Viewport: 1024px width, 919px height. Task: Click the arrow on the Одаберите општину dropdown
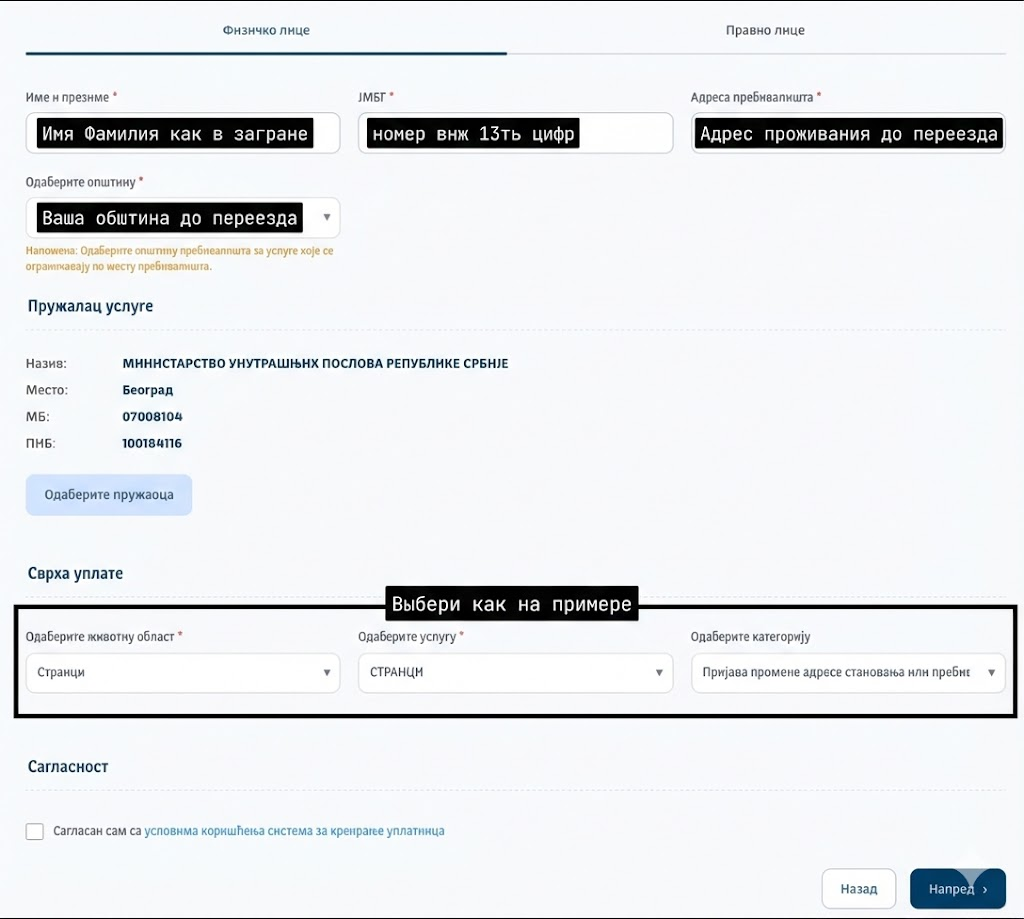click(327, 217)
